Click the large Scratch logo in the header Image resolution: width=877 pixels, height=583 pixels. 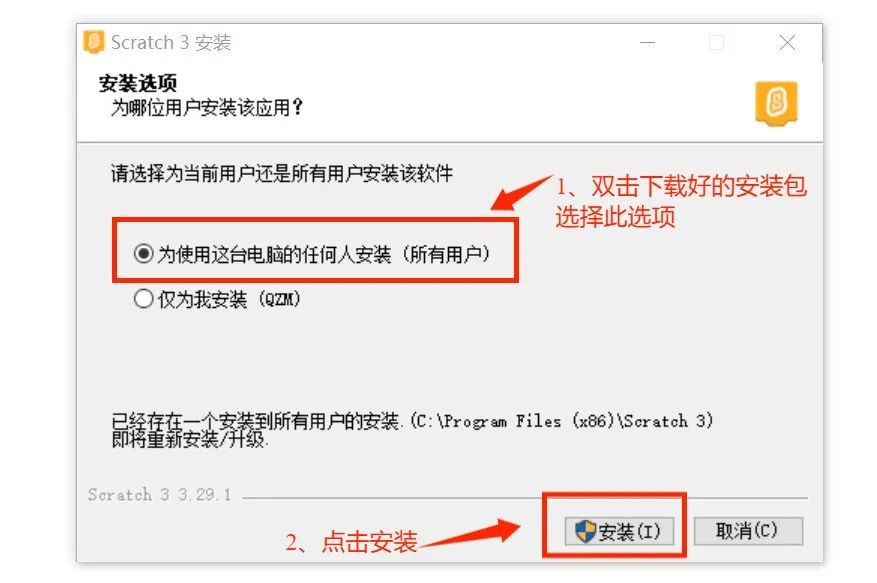click(776, 103)
